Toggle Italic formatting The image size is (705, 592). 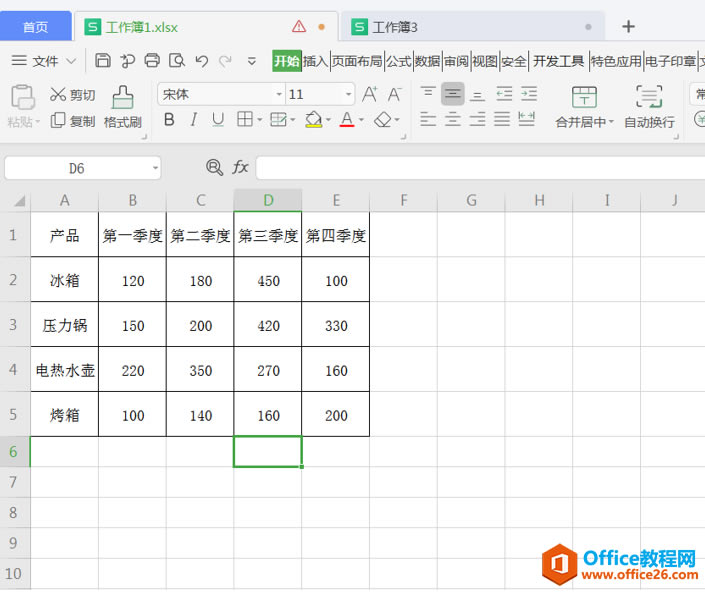pos(193,120)
